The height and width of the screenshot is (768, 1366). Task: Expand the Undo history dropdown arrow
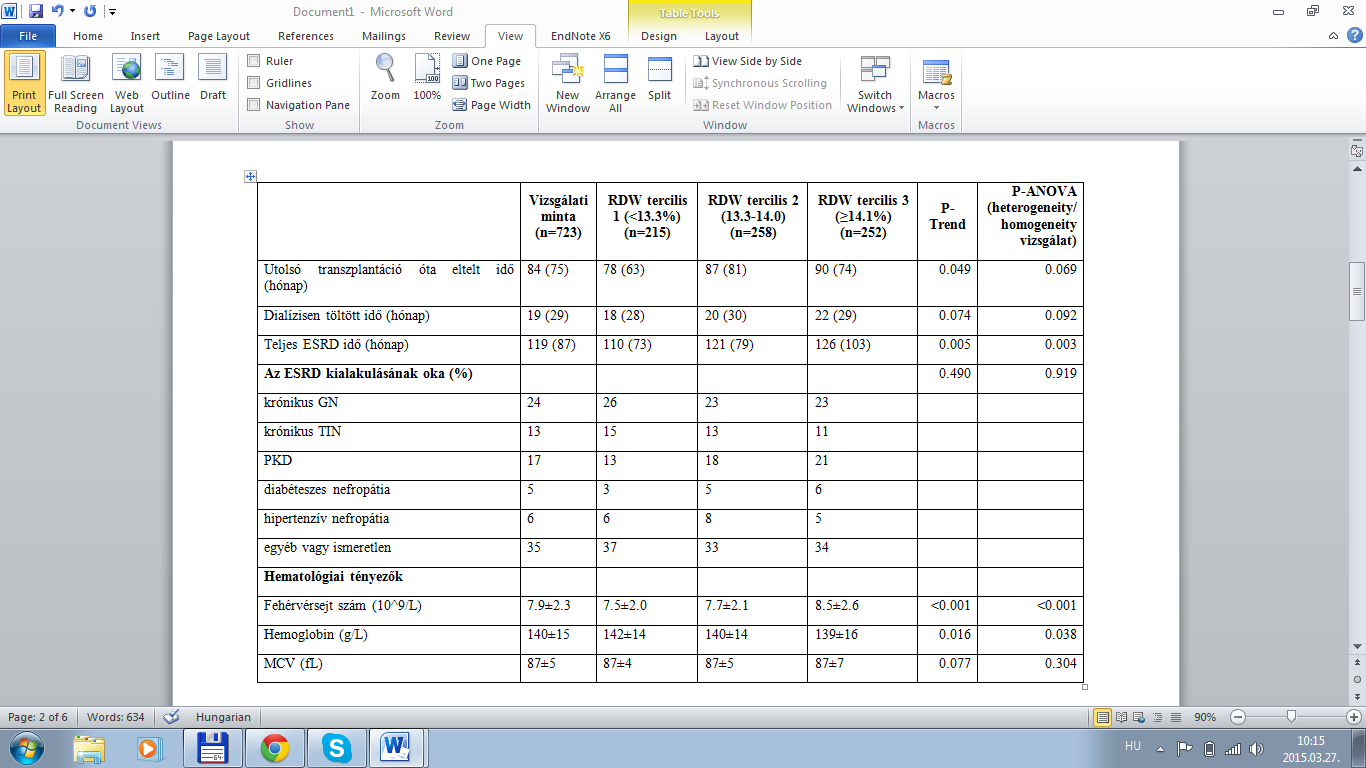pyautogui.click(x=71, y=12)
